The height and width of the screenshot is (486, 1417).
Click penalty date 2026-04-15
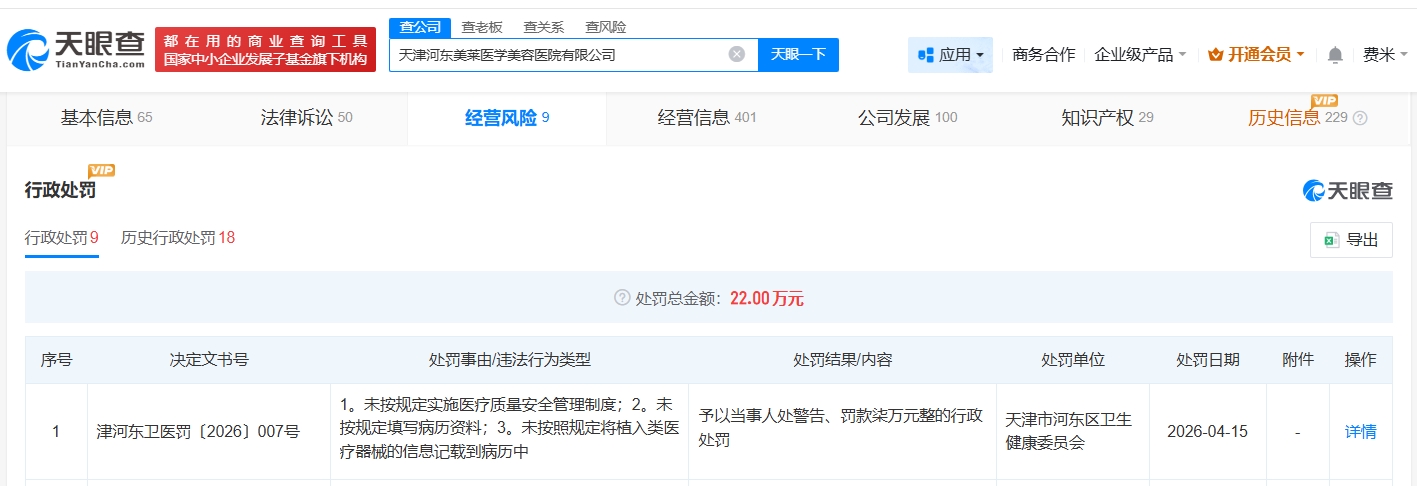(x=1208, y=432)
